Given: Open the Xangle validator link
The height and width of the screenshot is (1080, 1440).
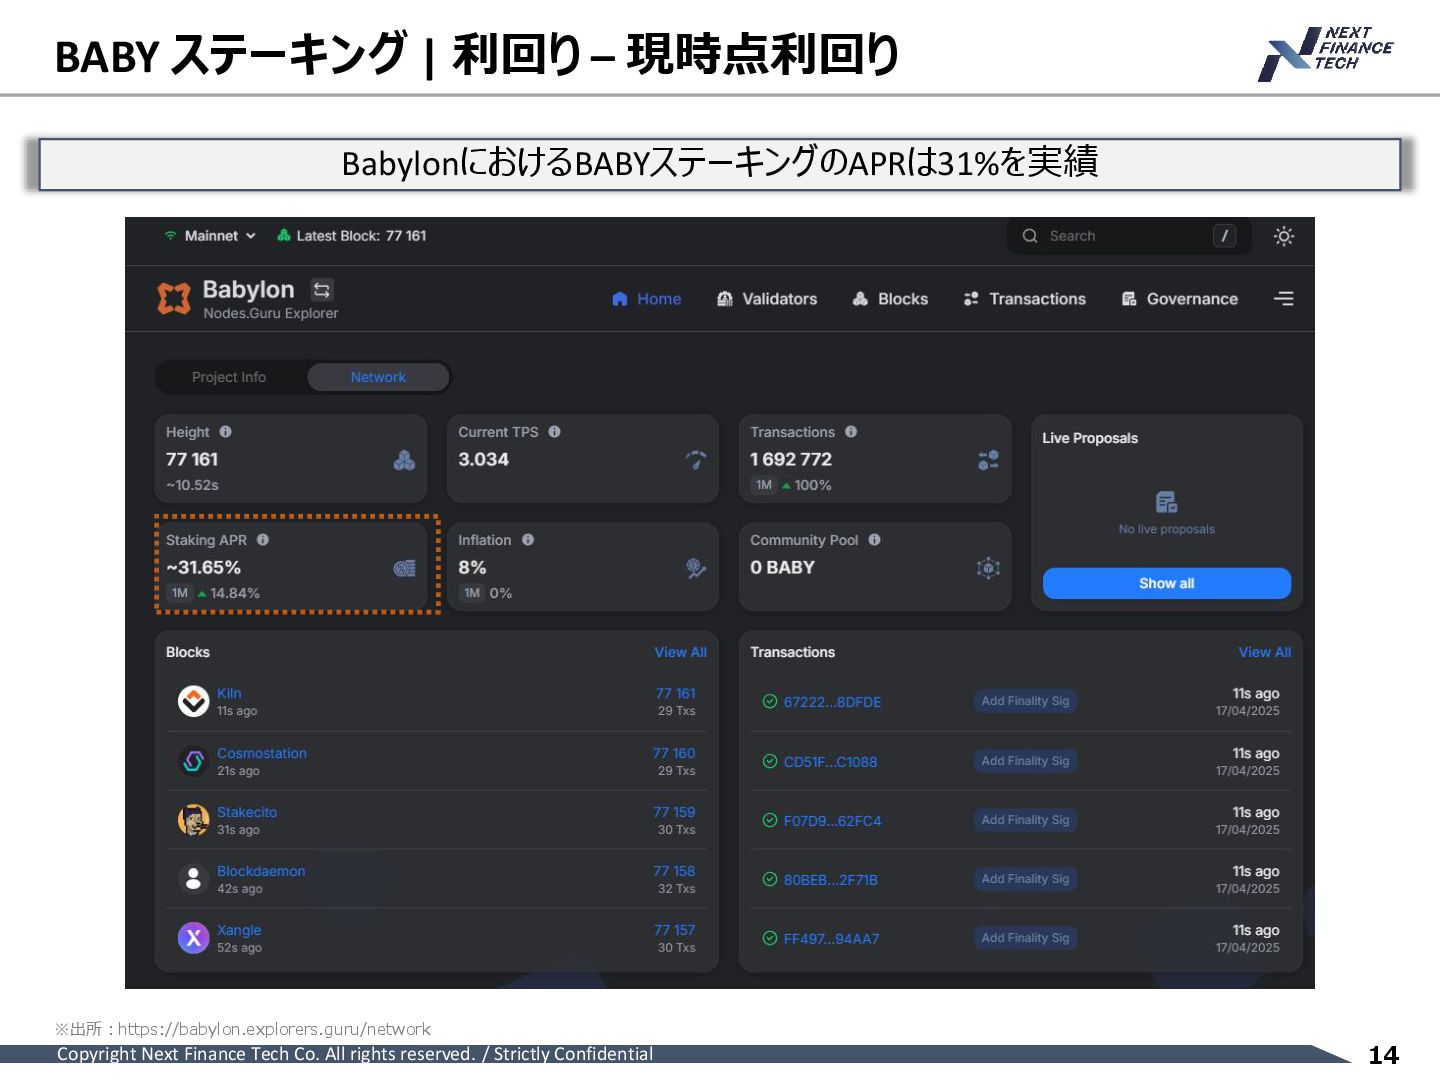Looking at the screenshot, I should [x=239, y=930].
